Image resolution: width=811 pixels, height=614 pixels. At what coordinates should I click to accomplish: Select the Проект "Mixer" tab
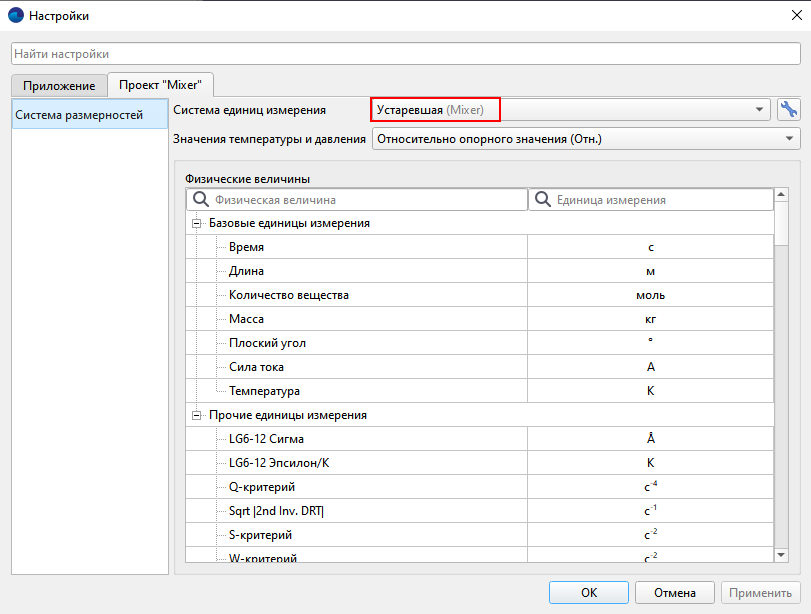pyautogui.click(x=161, y=85)
